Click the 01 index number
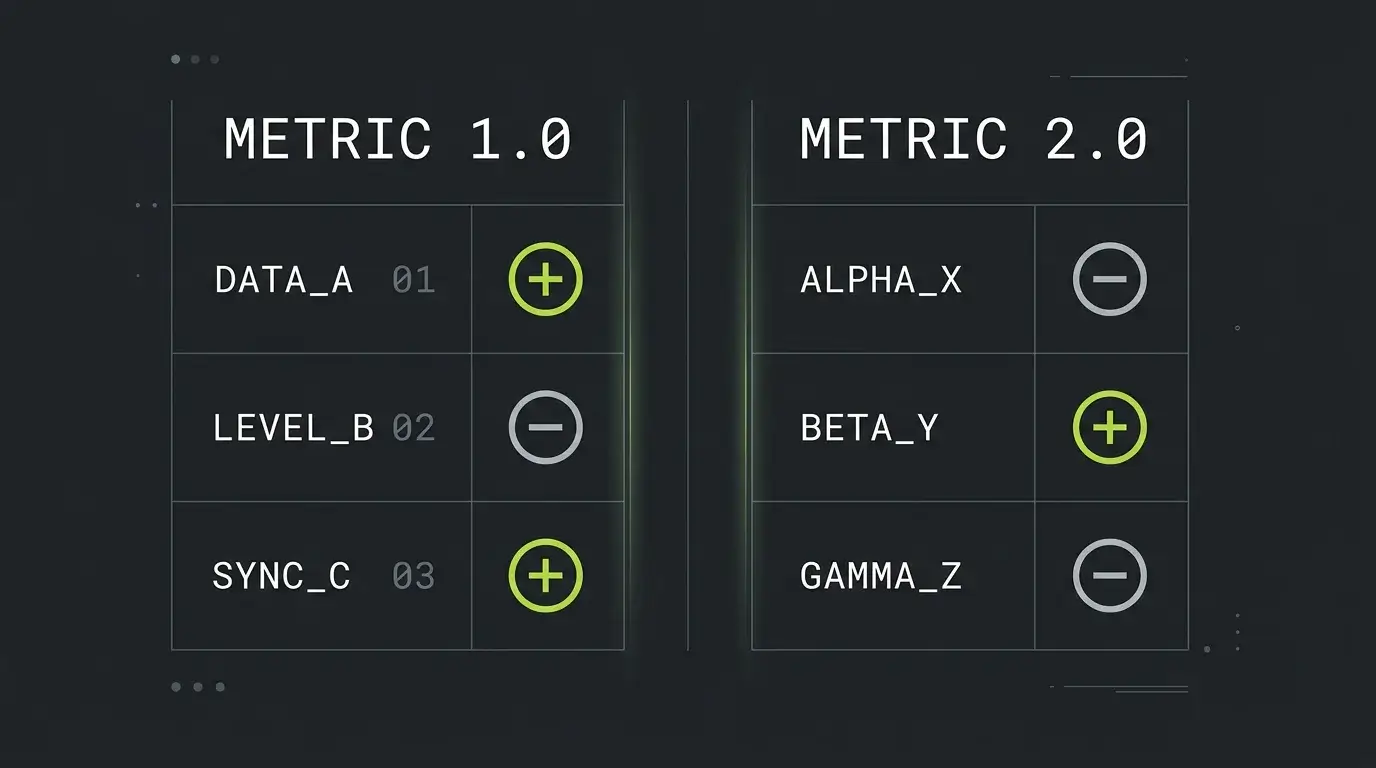Viewport: 1376px width, 768px height. [x=414, y=280]
